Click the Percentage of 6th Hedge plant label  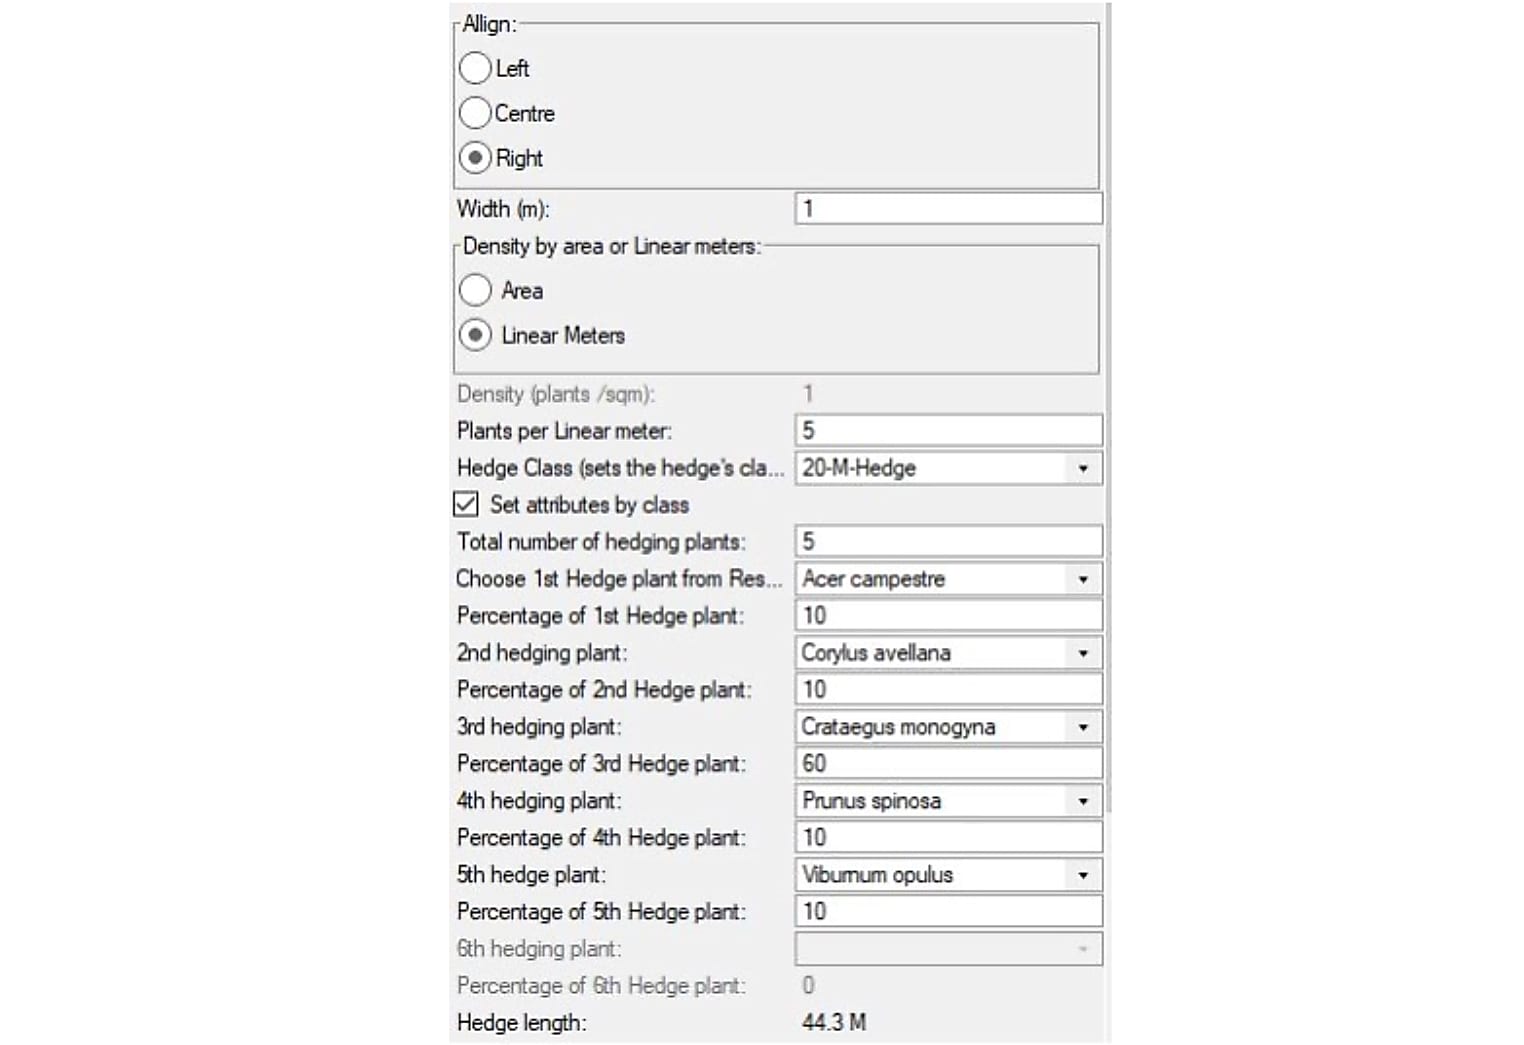(601, 986)
